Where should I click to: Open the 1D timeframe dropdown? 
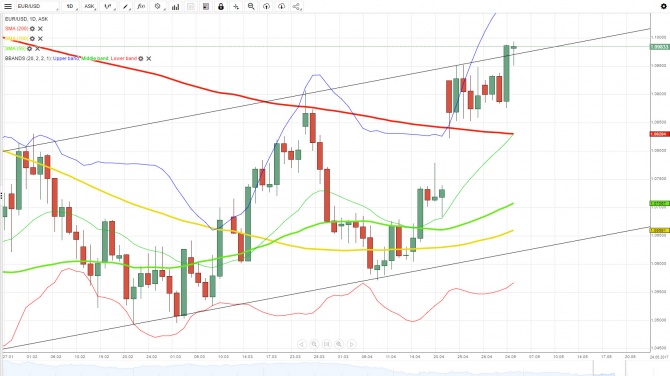[x=71, y=6]
